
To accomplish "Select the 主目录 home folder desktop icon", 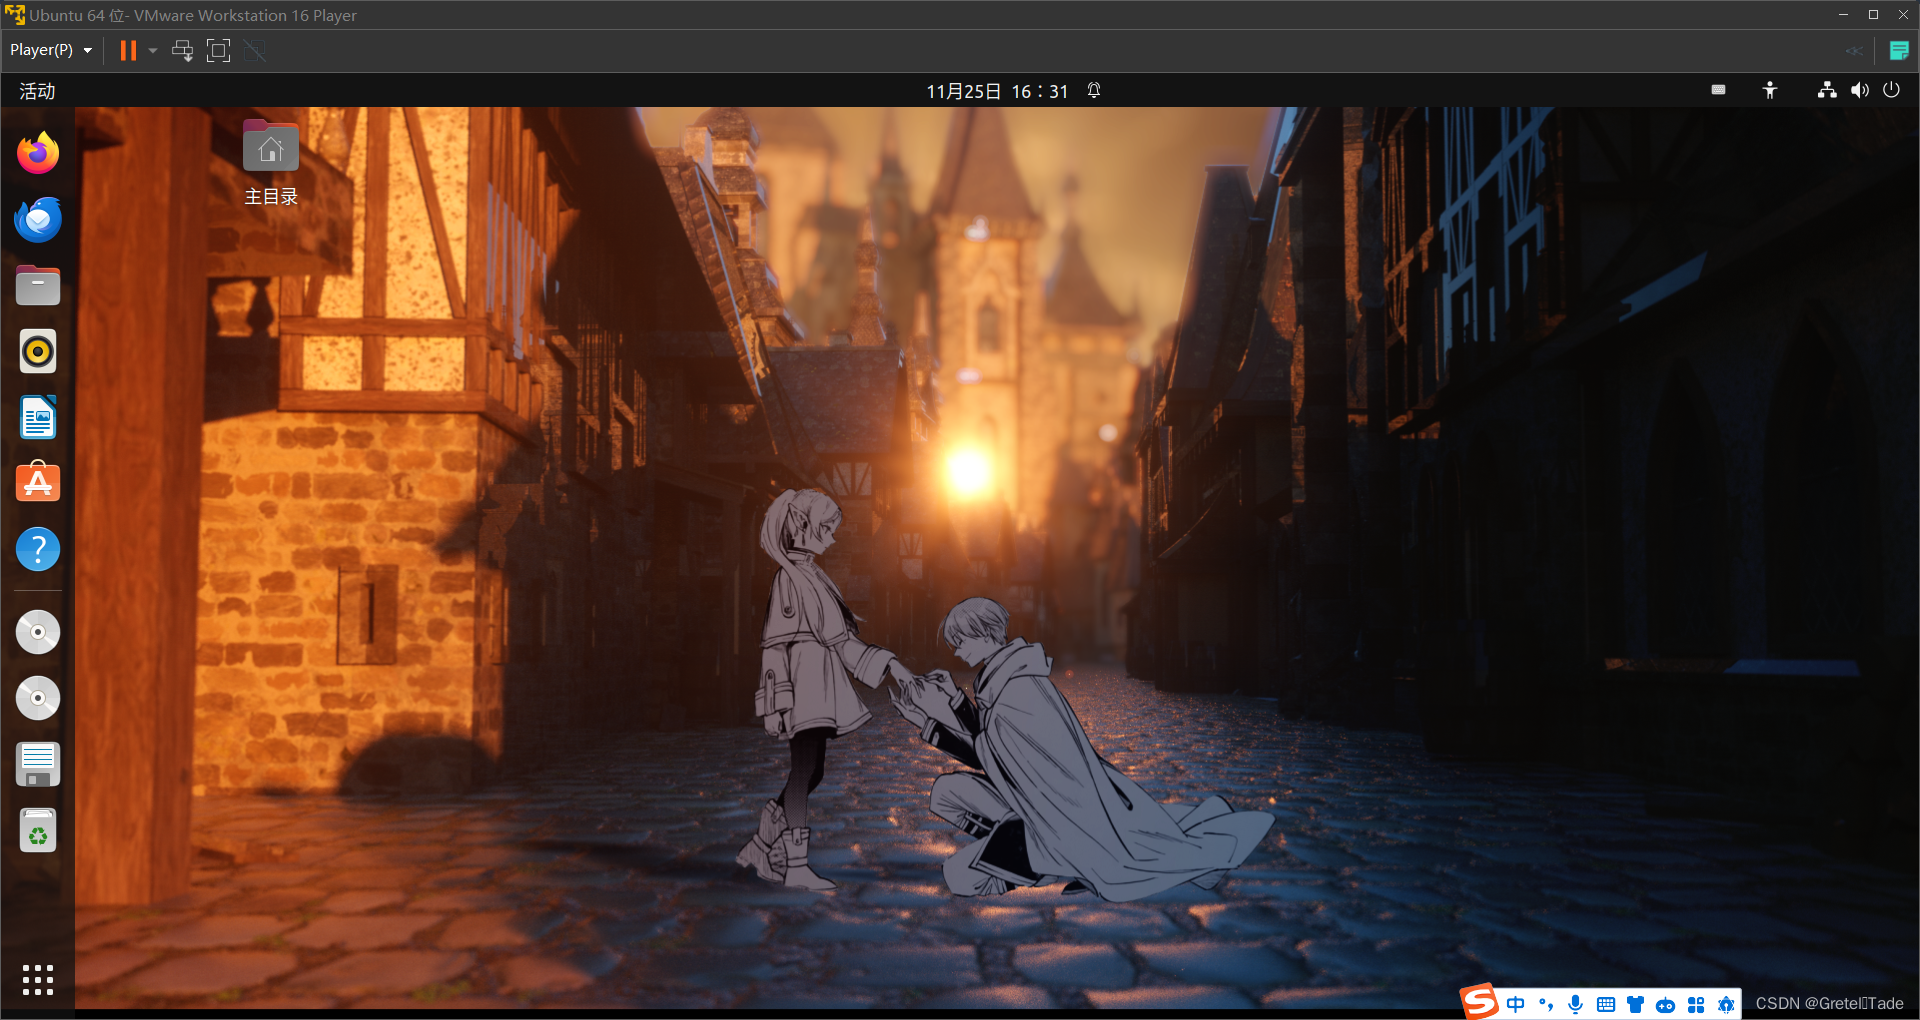I will click(x=271, y=163).
